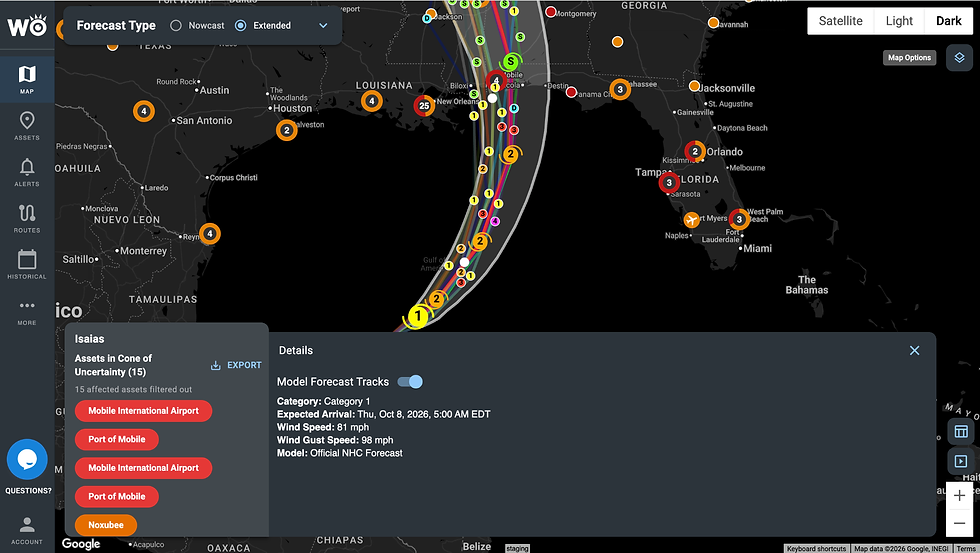
Task: Close the Details panel
Action: 914,351
